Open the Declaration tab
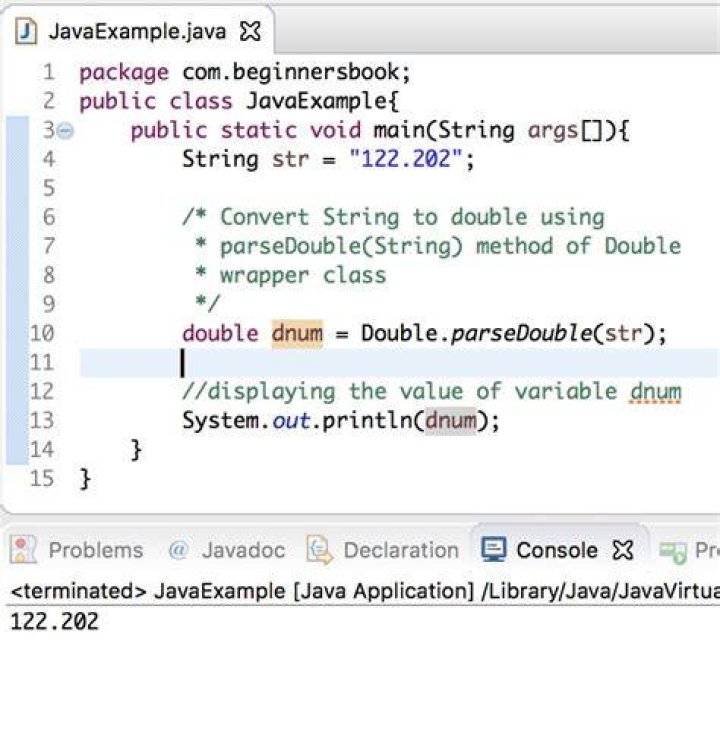The height and width of the screenshot is (732, 720). (383, 550)
